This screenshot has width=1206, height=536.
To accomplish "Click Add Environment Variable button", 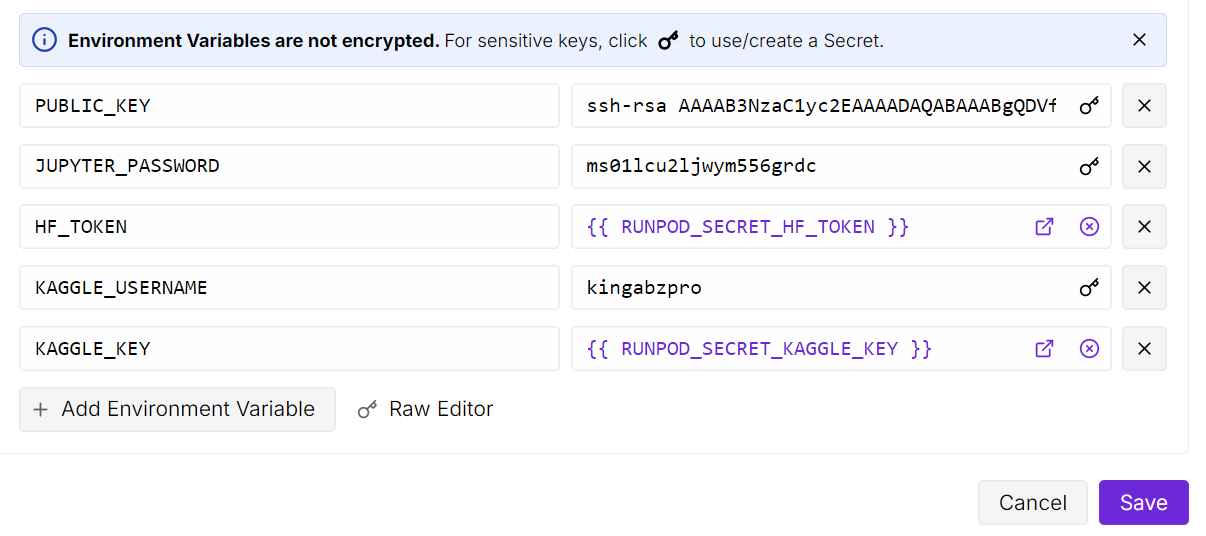I will tap(177, 409).
